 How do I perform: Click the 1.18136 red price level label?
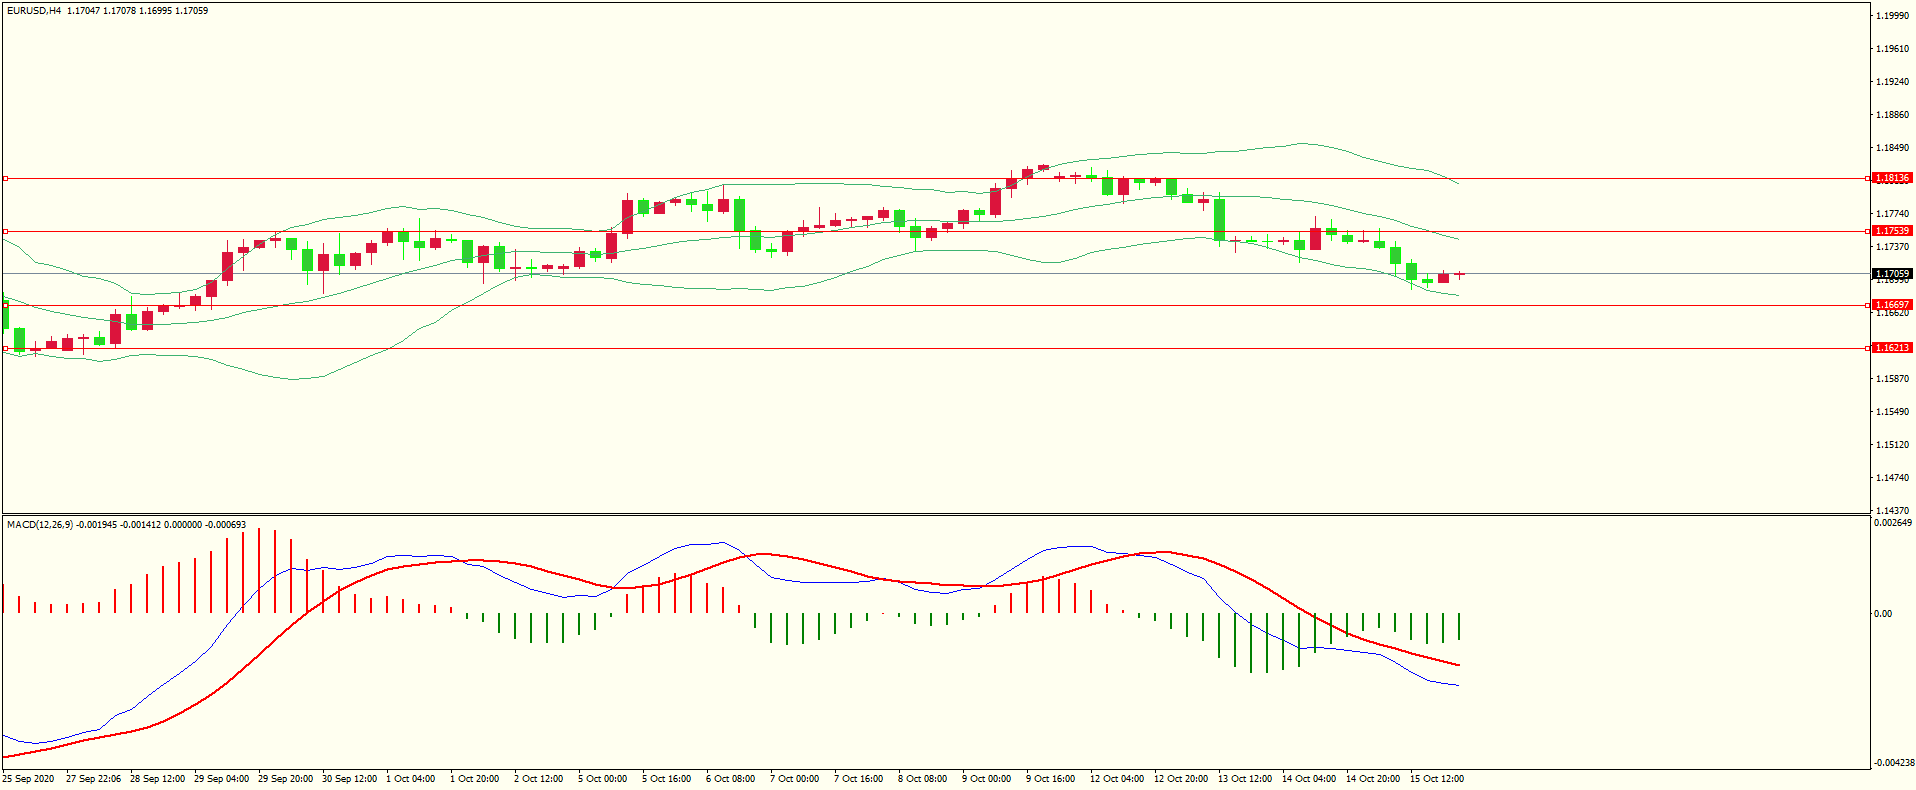point(1891,178)
